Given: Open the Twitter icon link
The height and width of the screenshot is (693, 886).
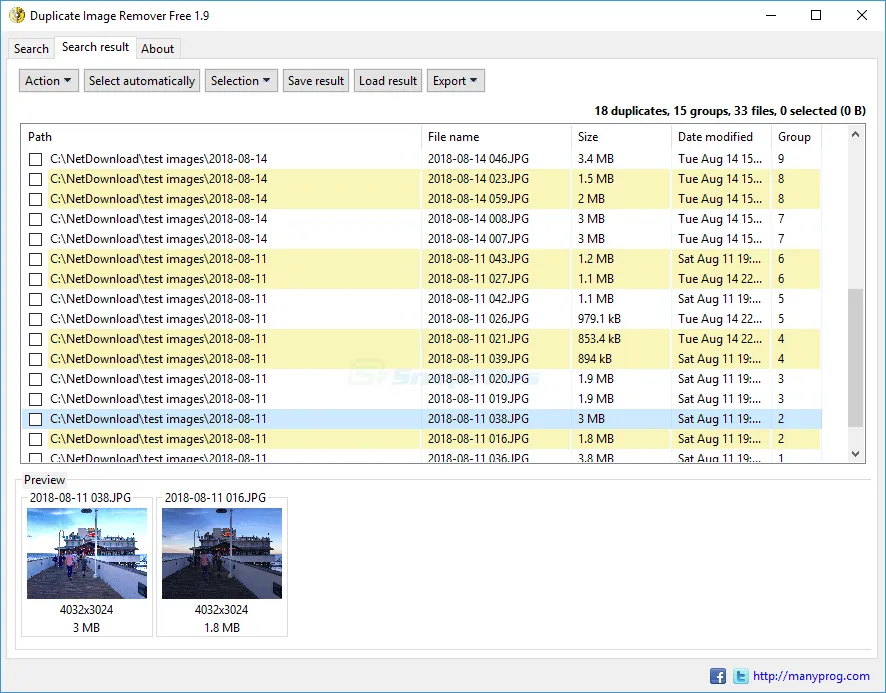Looking at the screenshot, I should tap(740, 676).
